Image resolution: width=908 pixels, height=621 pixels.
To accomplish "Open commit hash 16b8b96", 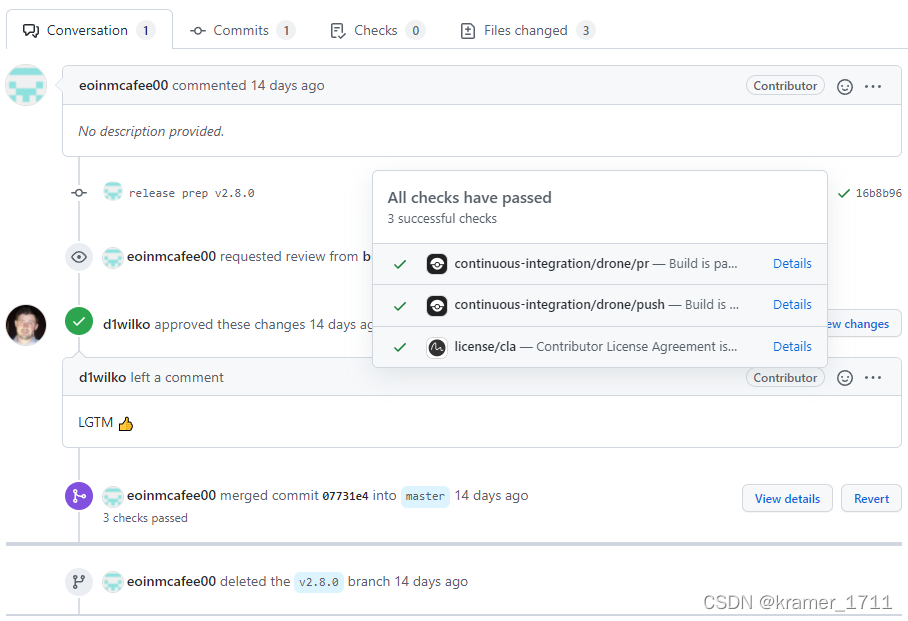I will click(878, 193).
